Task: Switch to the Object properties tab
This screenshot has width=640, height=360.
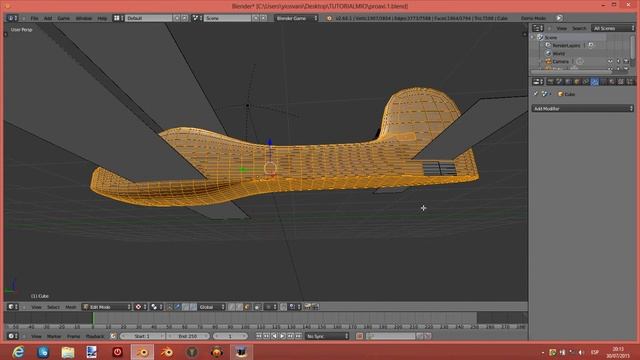Action: point(577,82)
